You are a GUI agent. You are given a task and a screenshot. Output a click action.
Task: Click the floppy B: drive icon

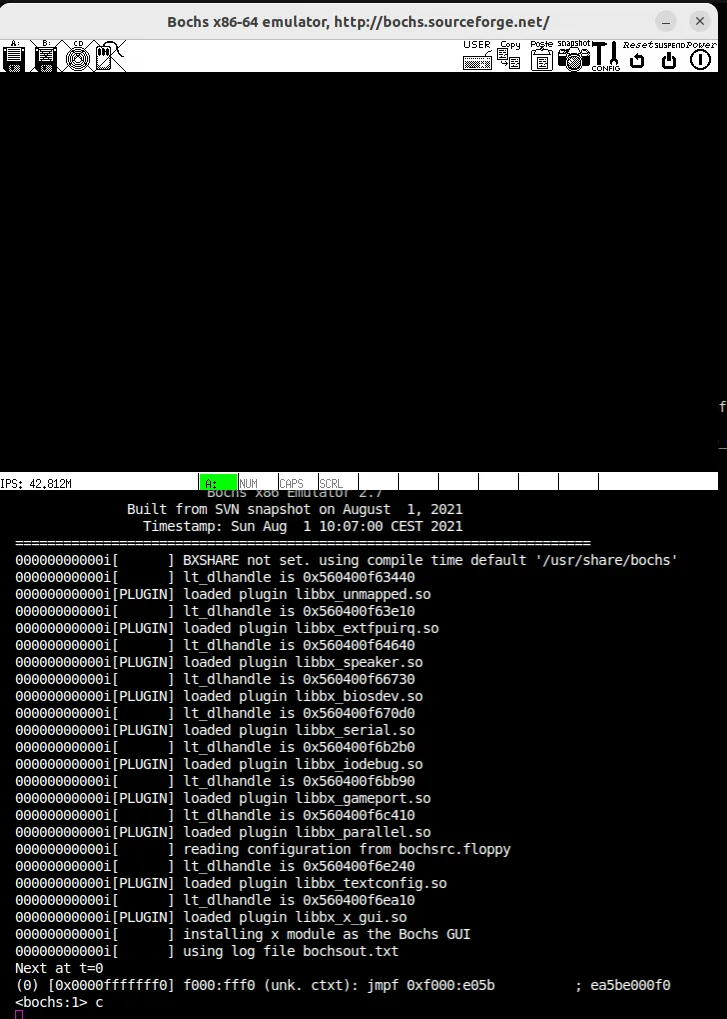coord(45,56)
